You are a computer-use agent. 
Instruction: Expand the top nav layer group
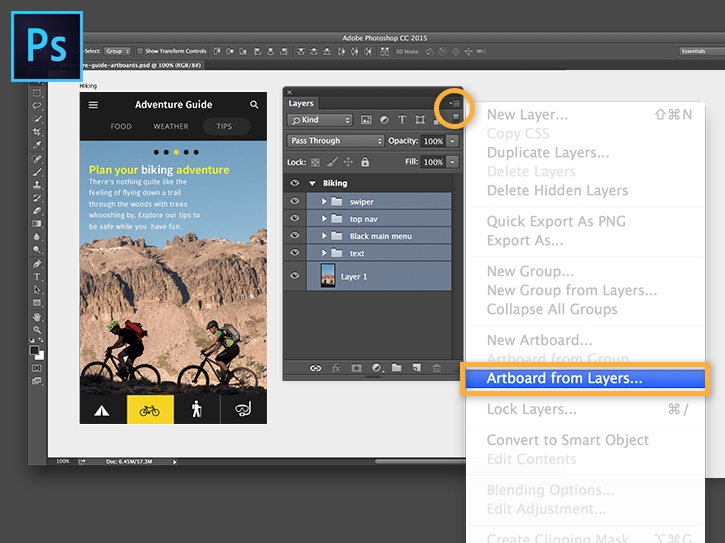coord(324,219)
